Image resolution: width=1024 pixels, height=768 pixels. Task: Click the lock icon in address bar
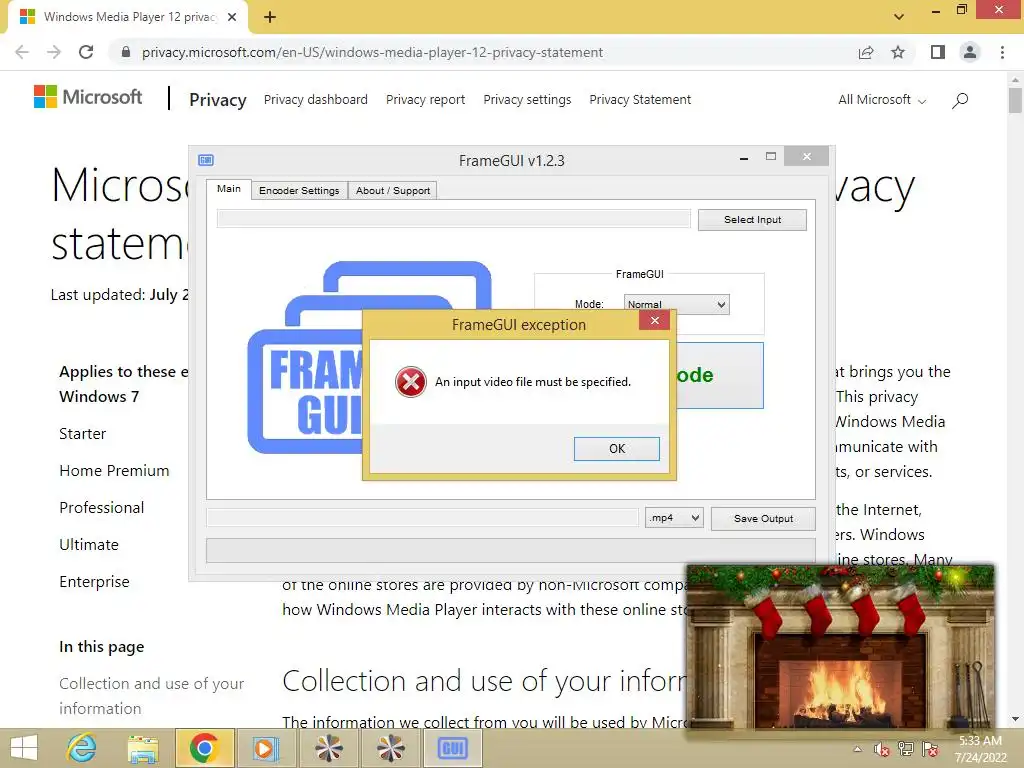point(126,52)
